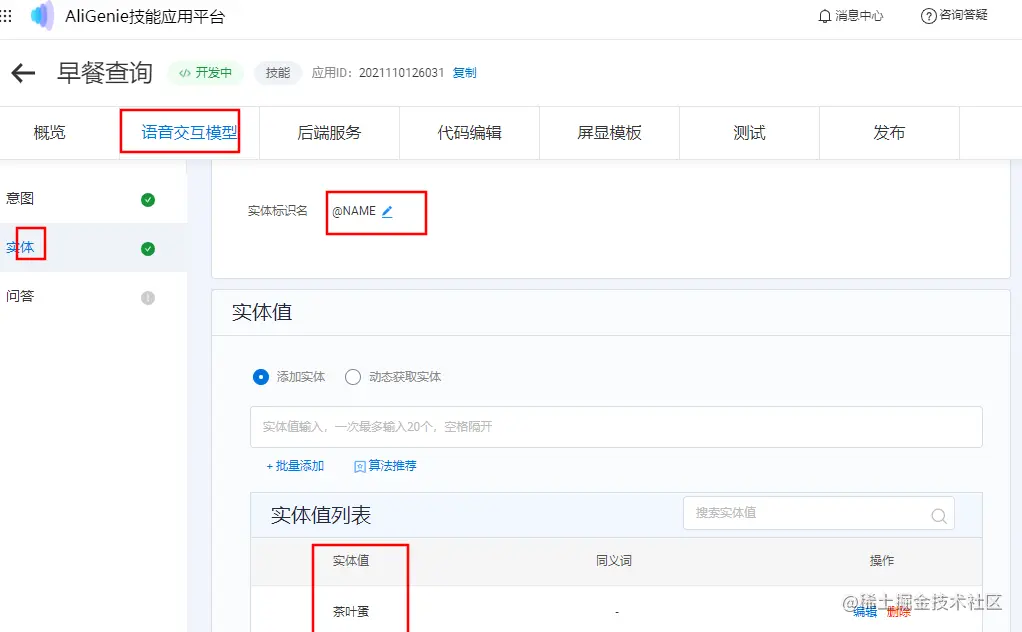Click the 复制 link next to app ID
1022x632 pixels.
point(465,73)
